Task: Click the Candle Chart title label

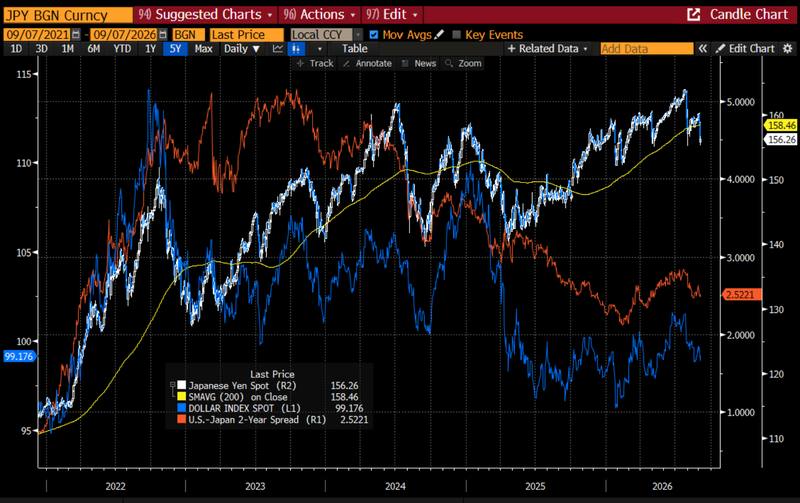Action: click(x=748, y=14)
